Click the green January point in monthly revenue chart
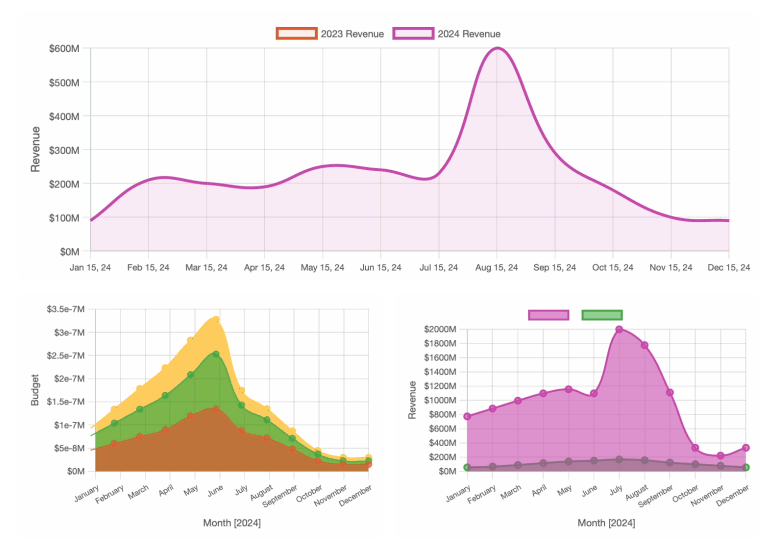Screen dimensions: 778x550 pyautogui.click(x=467, y=467)
